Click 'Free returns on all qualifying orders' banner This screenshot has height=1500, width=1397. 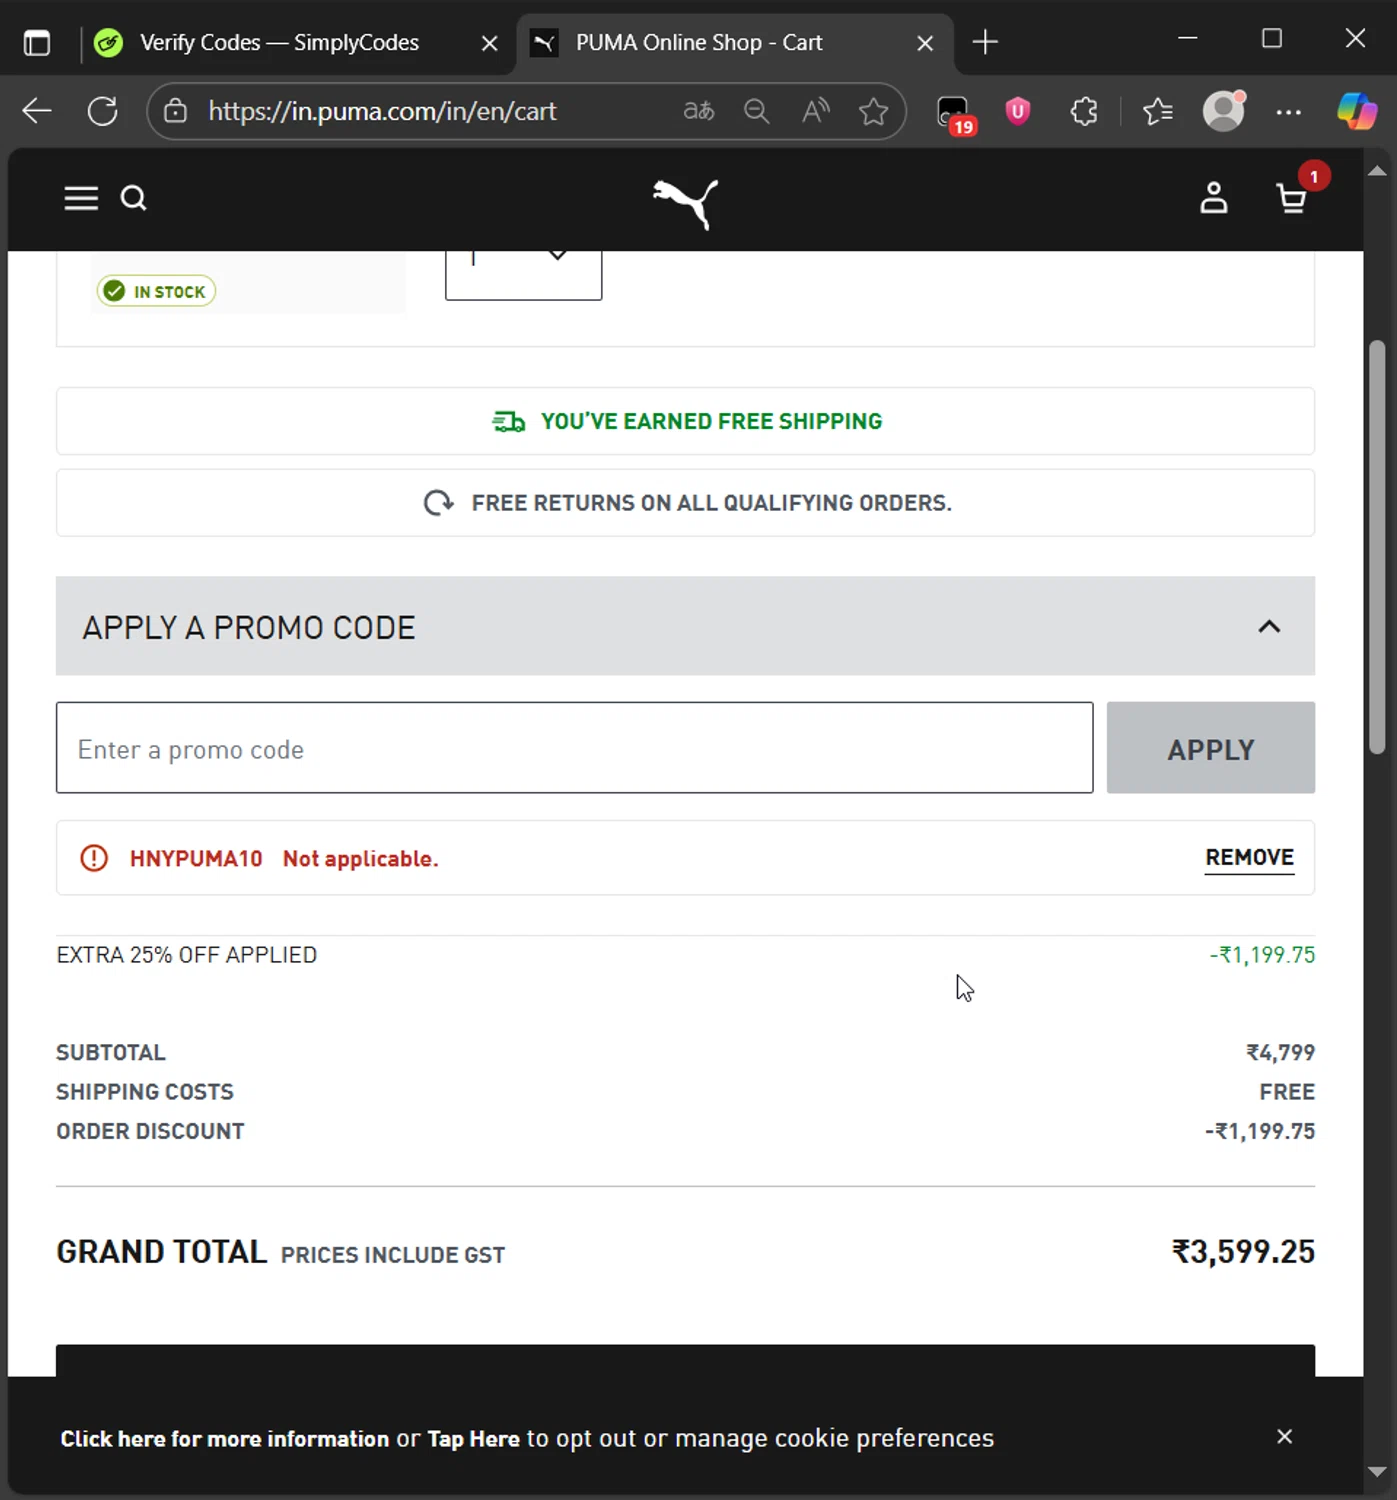coord(686,503)
